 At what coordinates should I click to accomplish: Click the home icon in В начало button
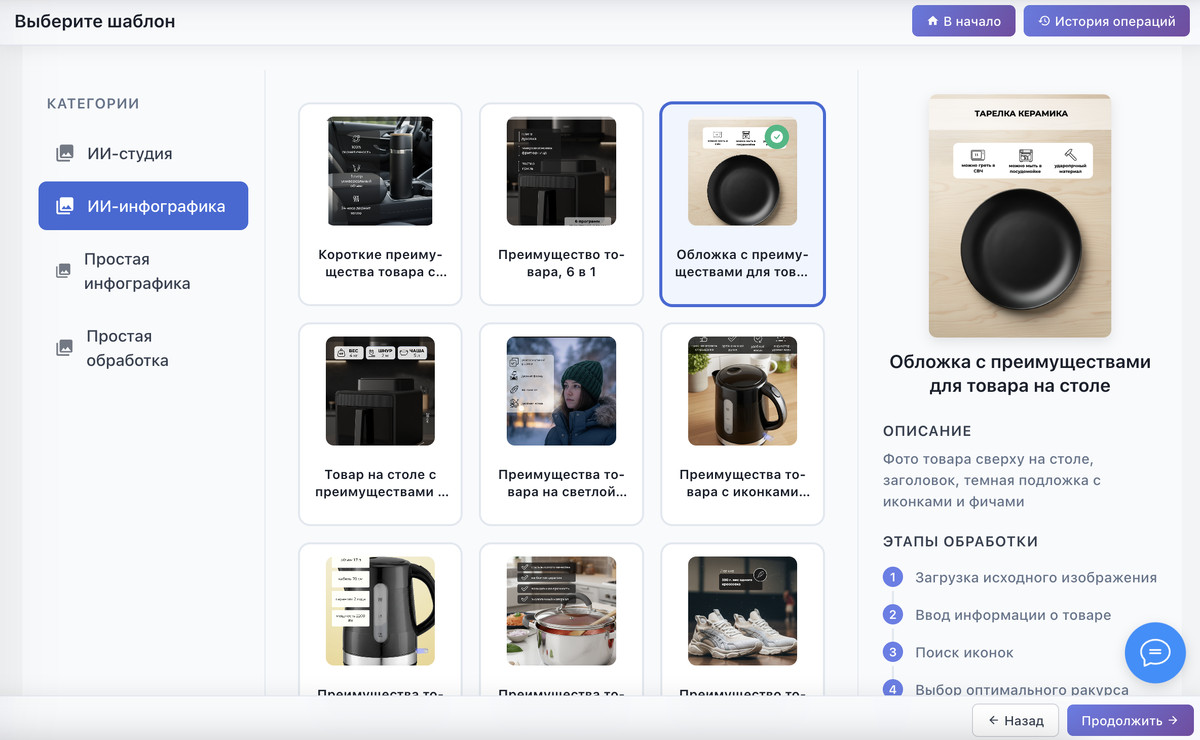(x=933, y=21)
